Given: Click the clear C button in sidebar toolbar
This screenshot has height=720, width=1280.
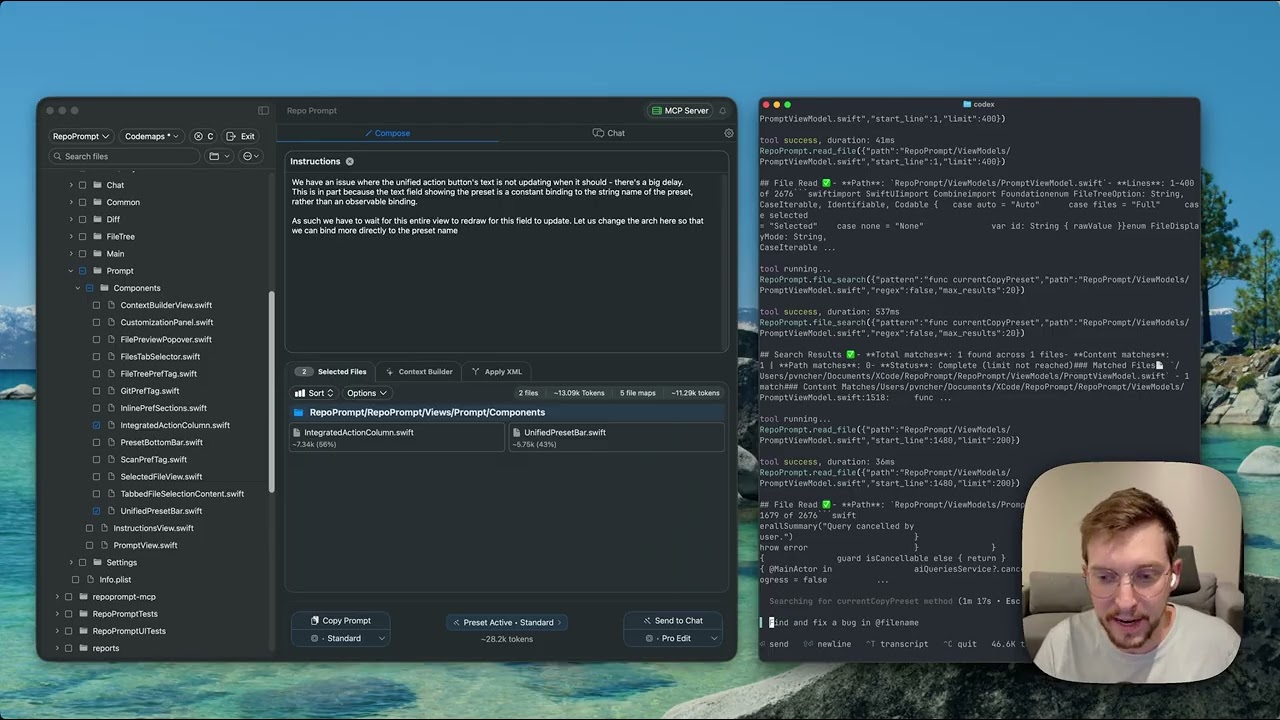Looking at the screenshot, I should point(204,136).
